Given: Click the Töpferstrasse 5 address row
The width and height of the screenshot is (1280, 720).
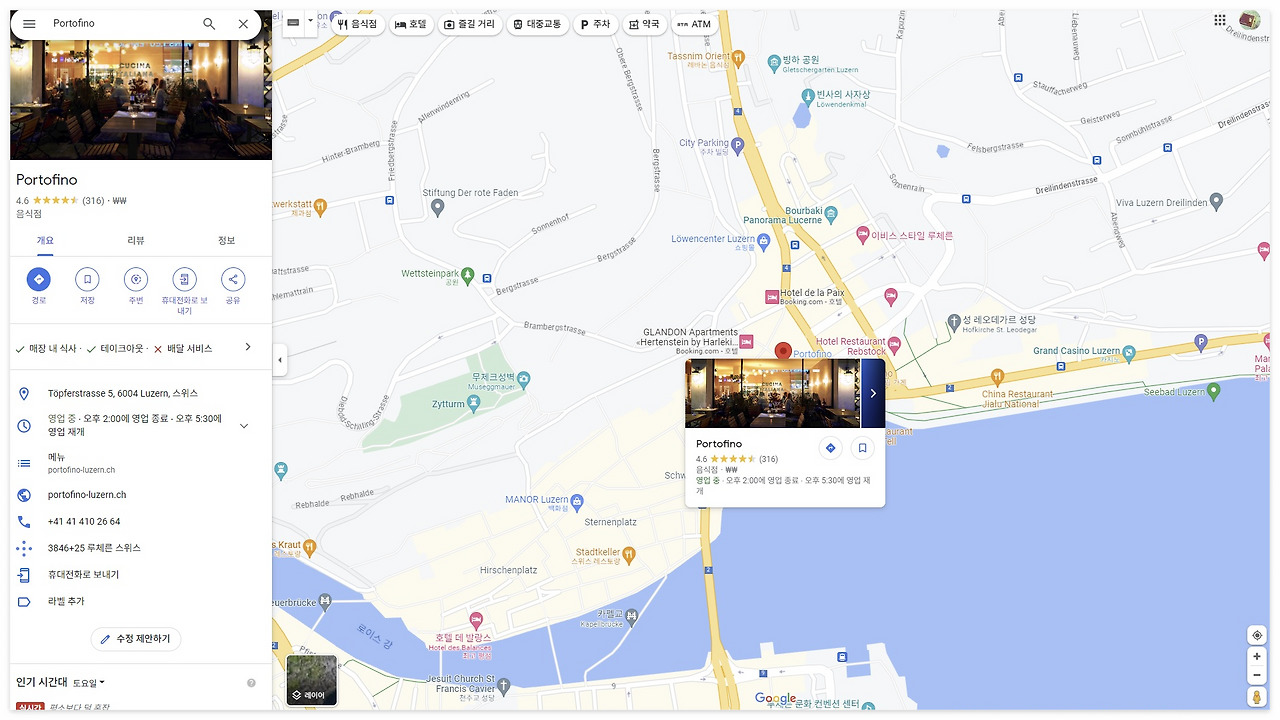Looking at the screenshot, I should (141, 394).
